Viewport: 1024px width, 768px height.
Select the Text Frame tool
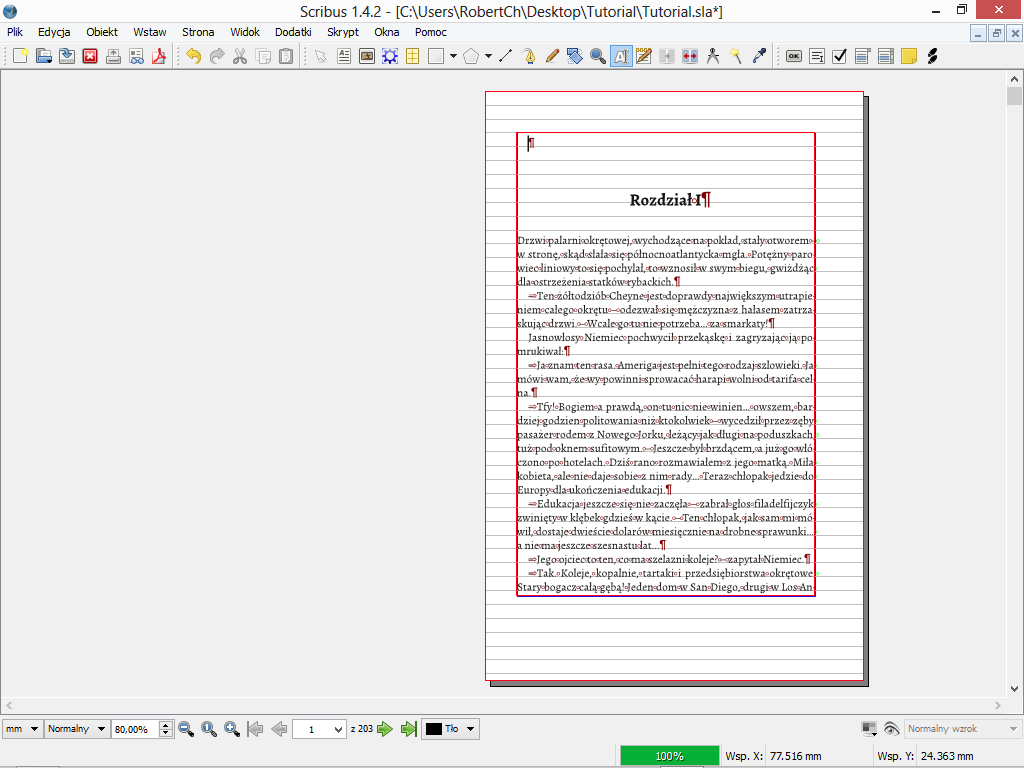(x=344, y=56)
